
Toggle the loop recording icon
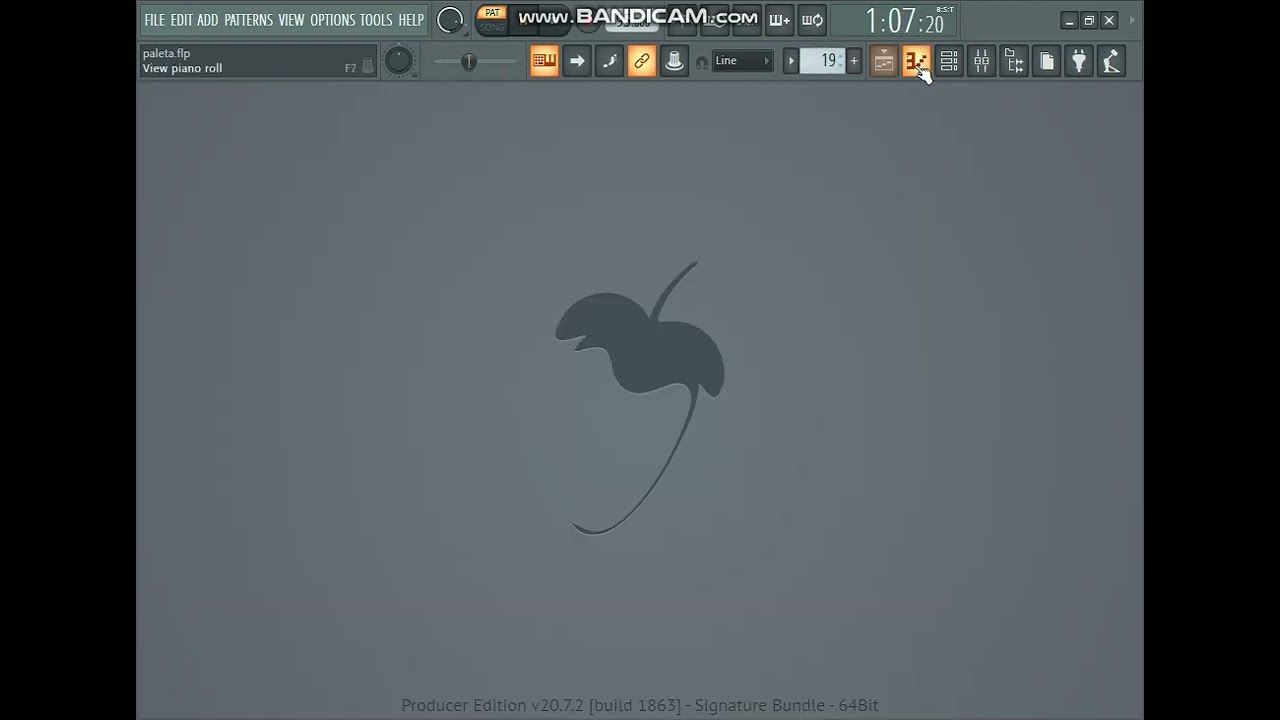[812, 20]
